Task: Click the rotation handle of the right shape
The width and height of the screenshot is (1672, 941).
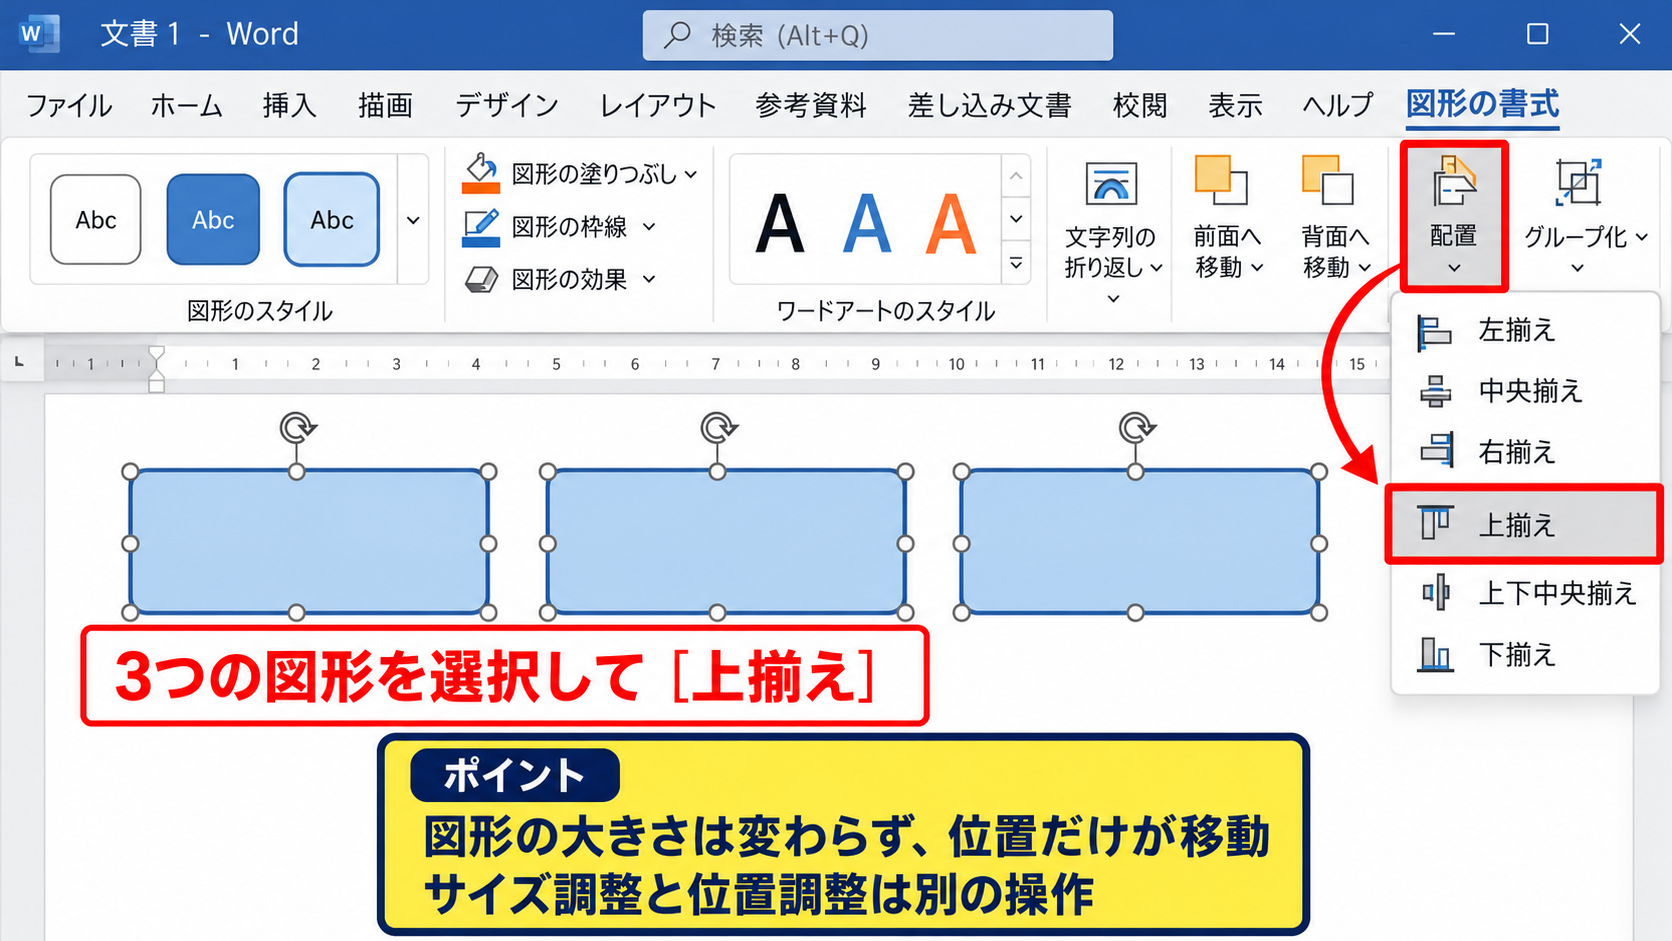Action: click(1137, 428)
